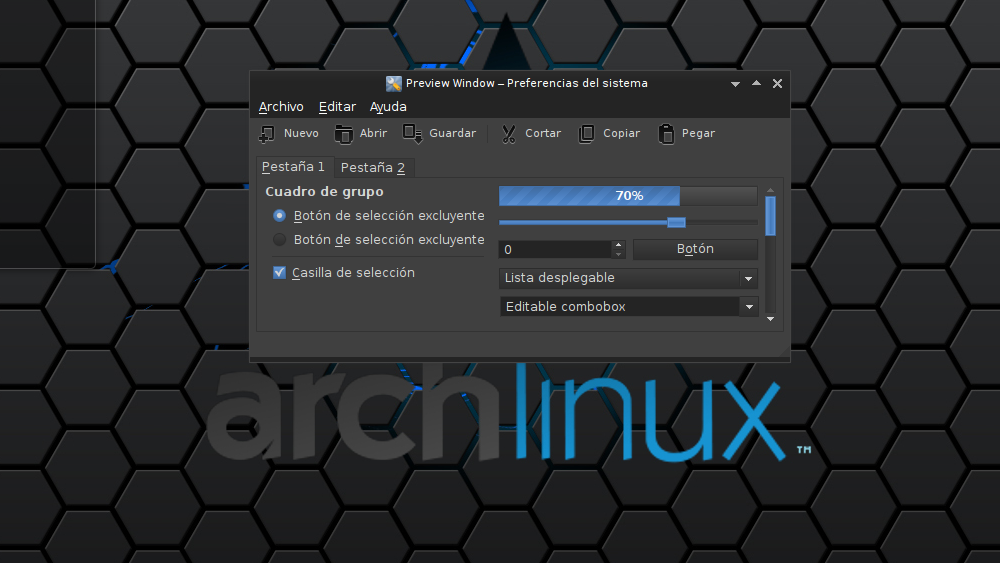Click the Pegar clipboard icon
This screenshot has width=1000, height=563.
tap(666, 133)
